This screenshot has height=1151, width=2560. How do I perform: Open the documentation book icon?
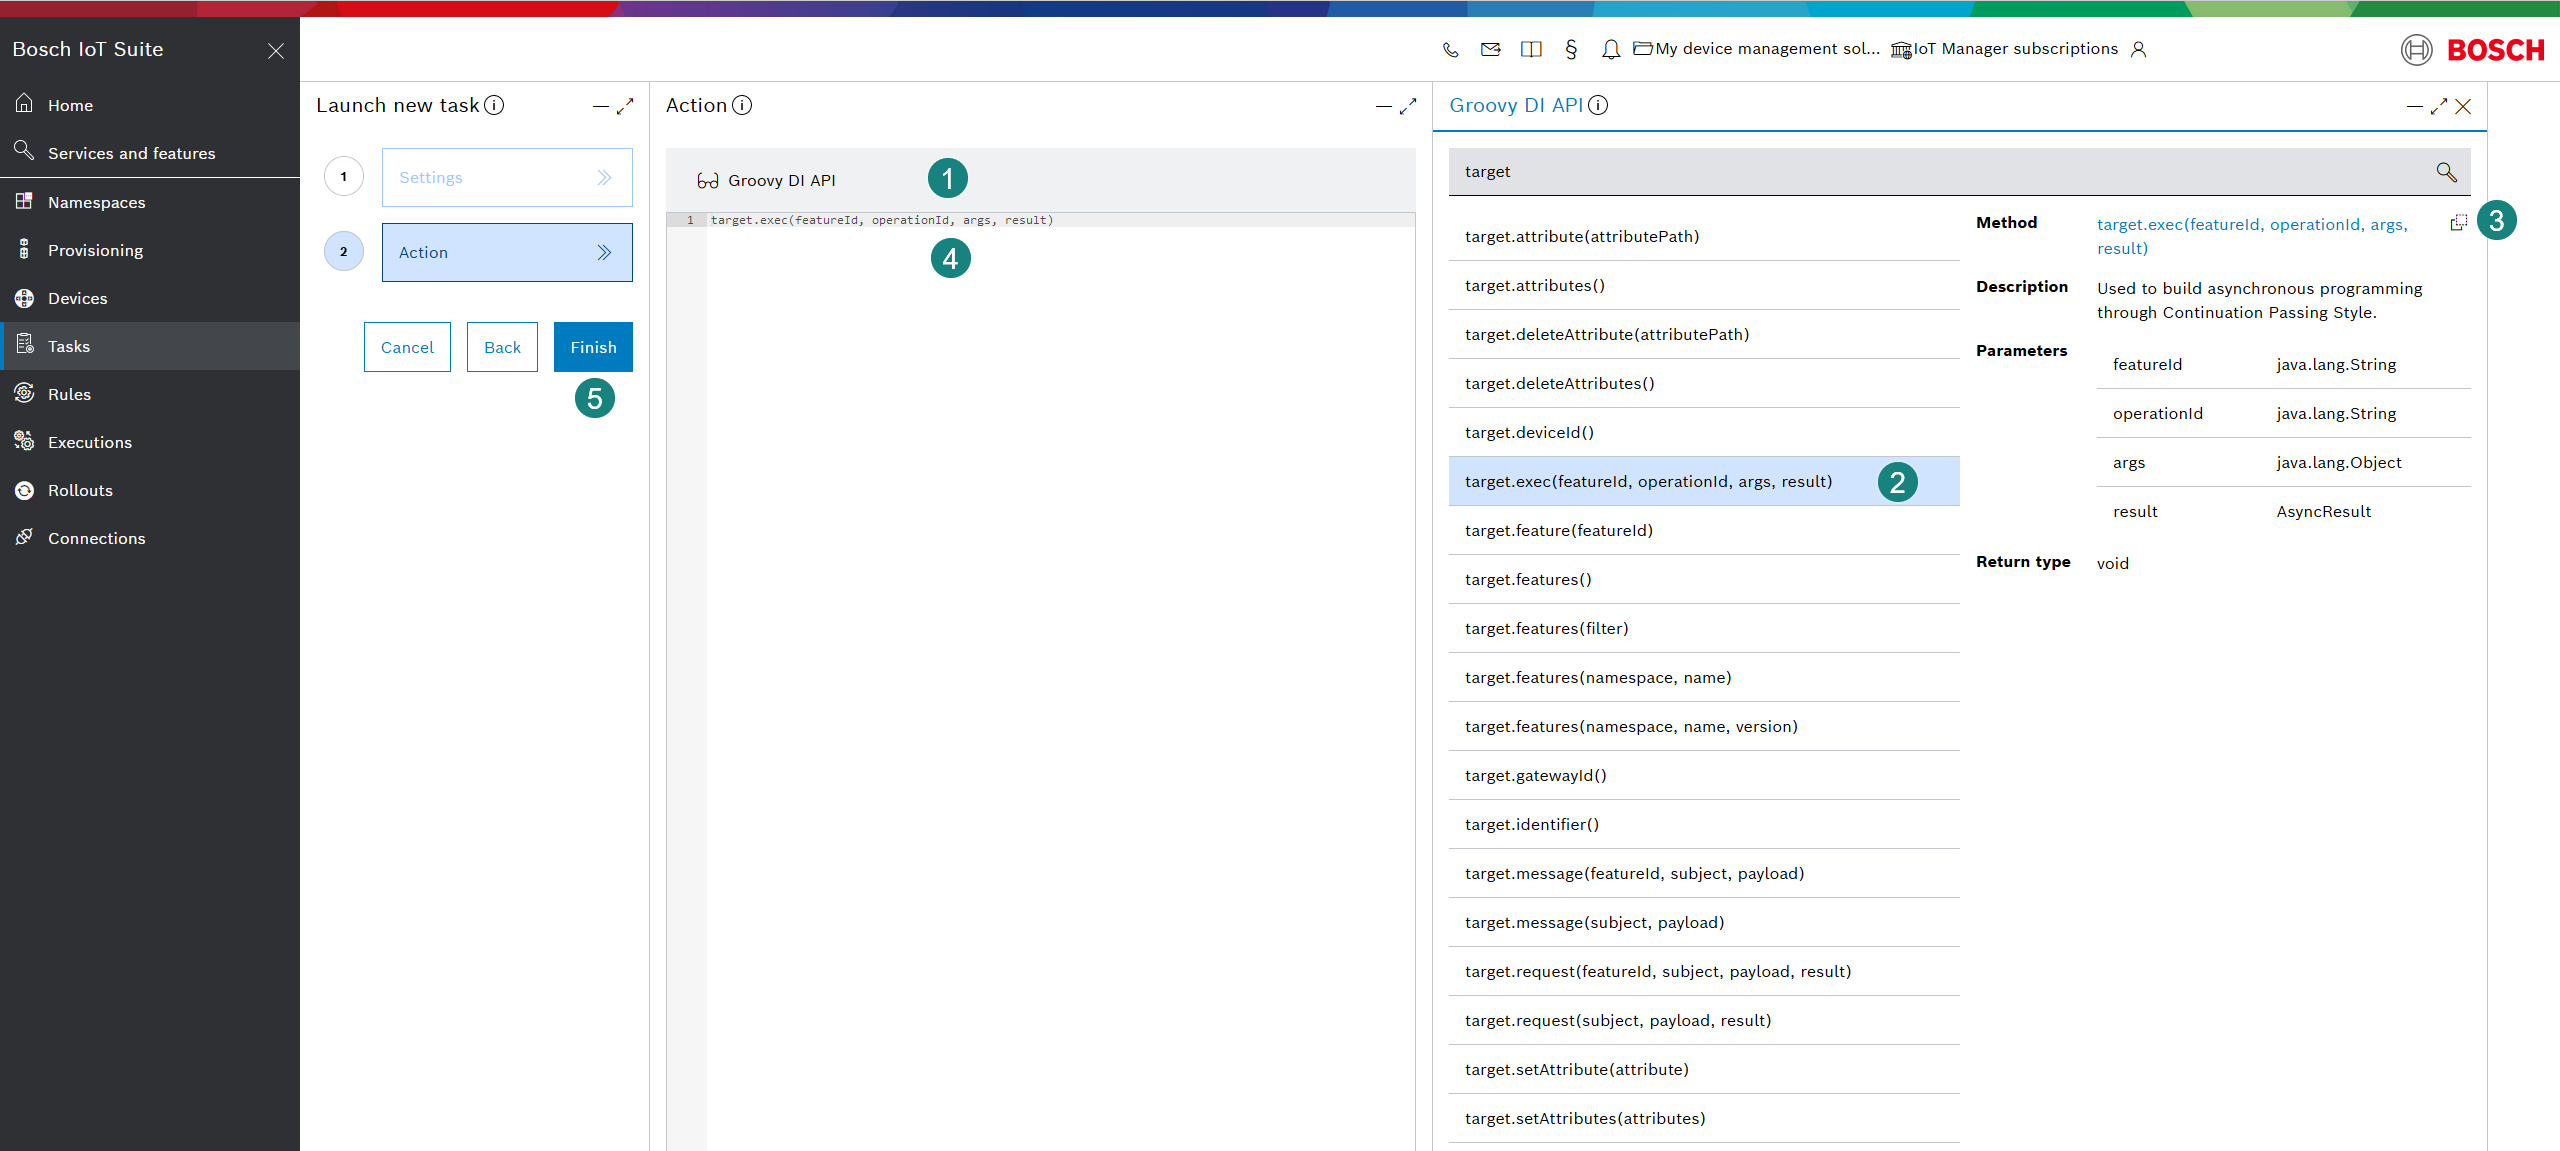[1531, 49]
